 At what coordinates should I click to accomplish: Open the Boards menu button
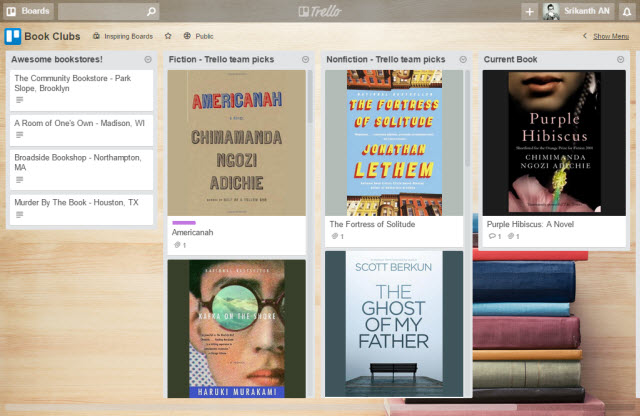tap(28, 11)
